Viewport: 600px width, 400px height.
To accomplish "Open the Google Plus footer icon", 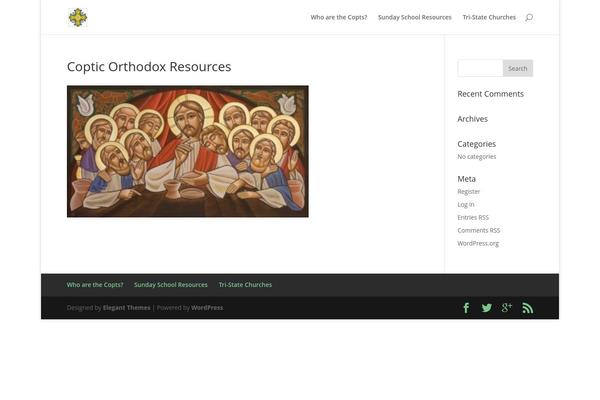I will point(507,307).
